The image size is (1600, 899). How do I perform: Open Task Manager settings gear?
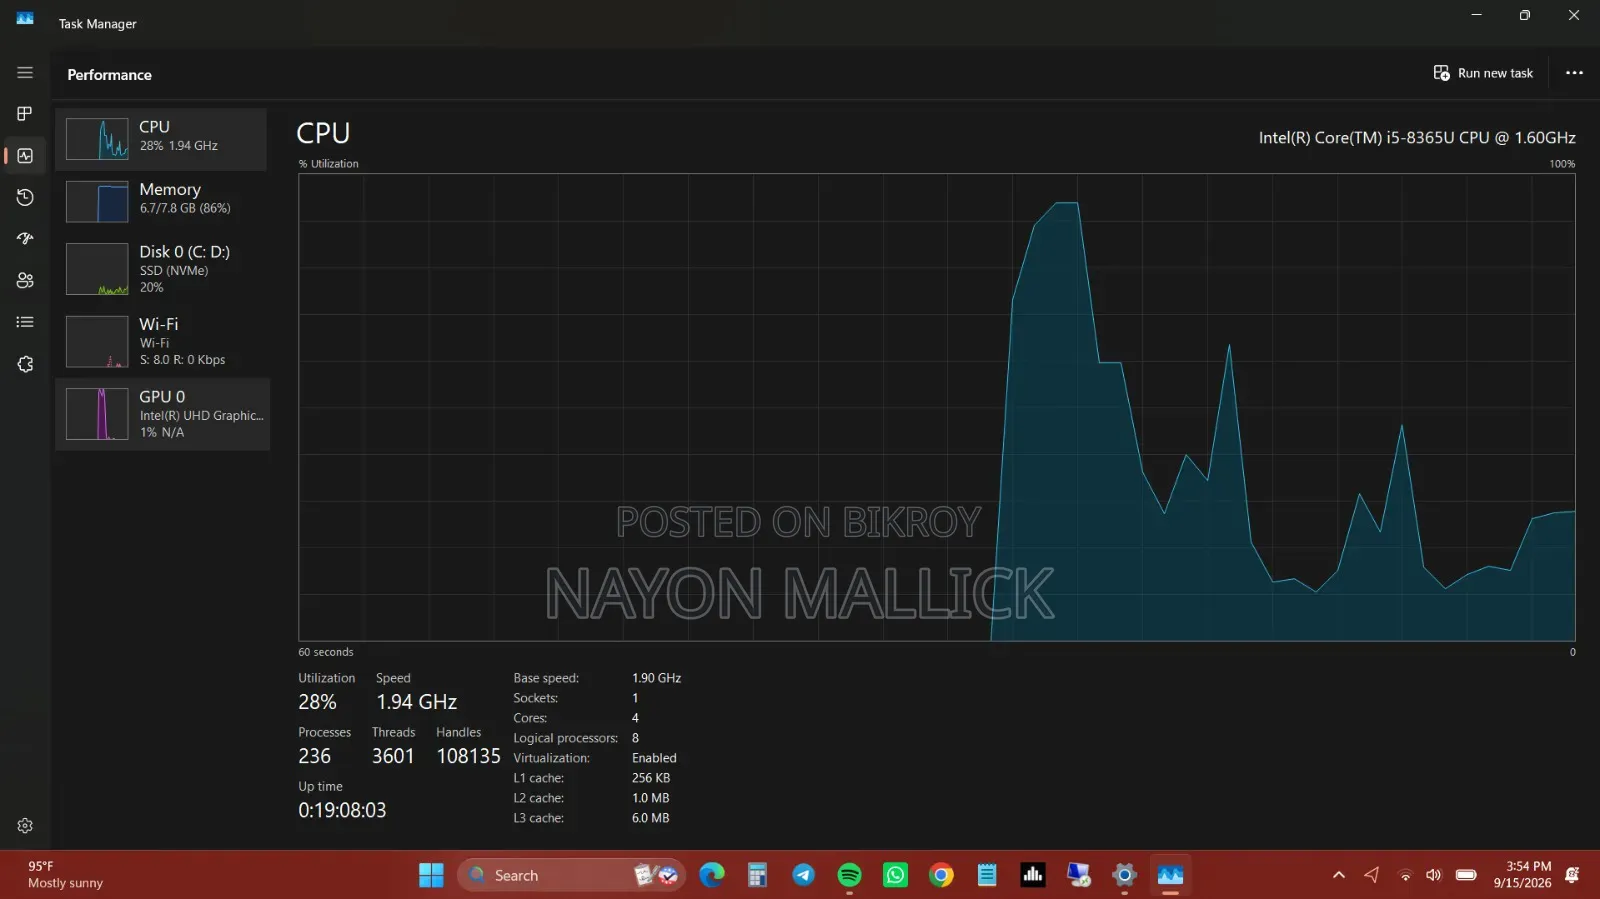pos(25,826)
